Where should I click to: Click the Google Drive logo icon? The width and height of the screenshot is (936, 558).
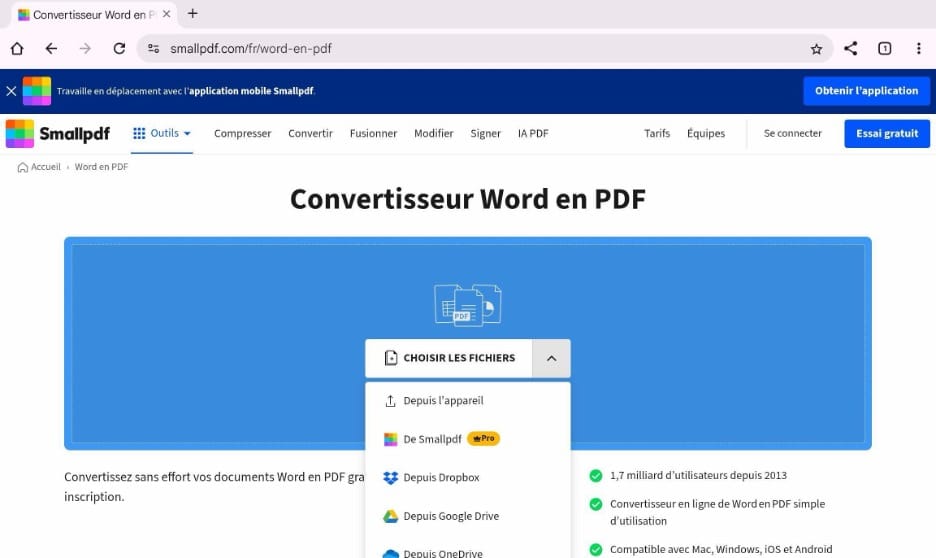tap(390, 516)
